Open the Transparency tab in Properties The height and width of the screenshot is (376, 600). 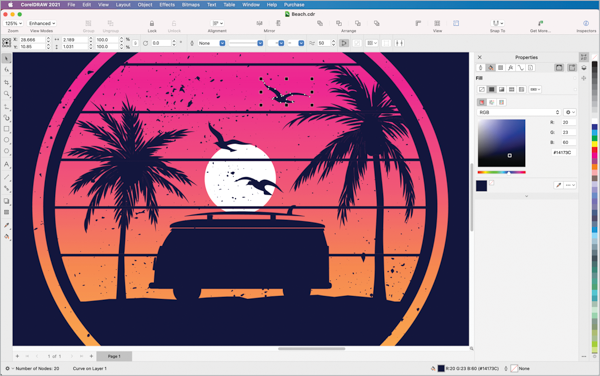pyautogui.click(x=501, y=68)
